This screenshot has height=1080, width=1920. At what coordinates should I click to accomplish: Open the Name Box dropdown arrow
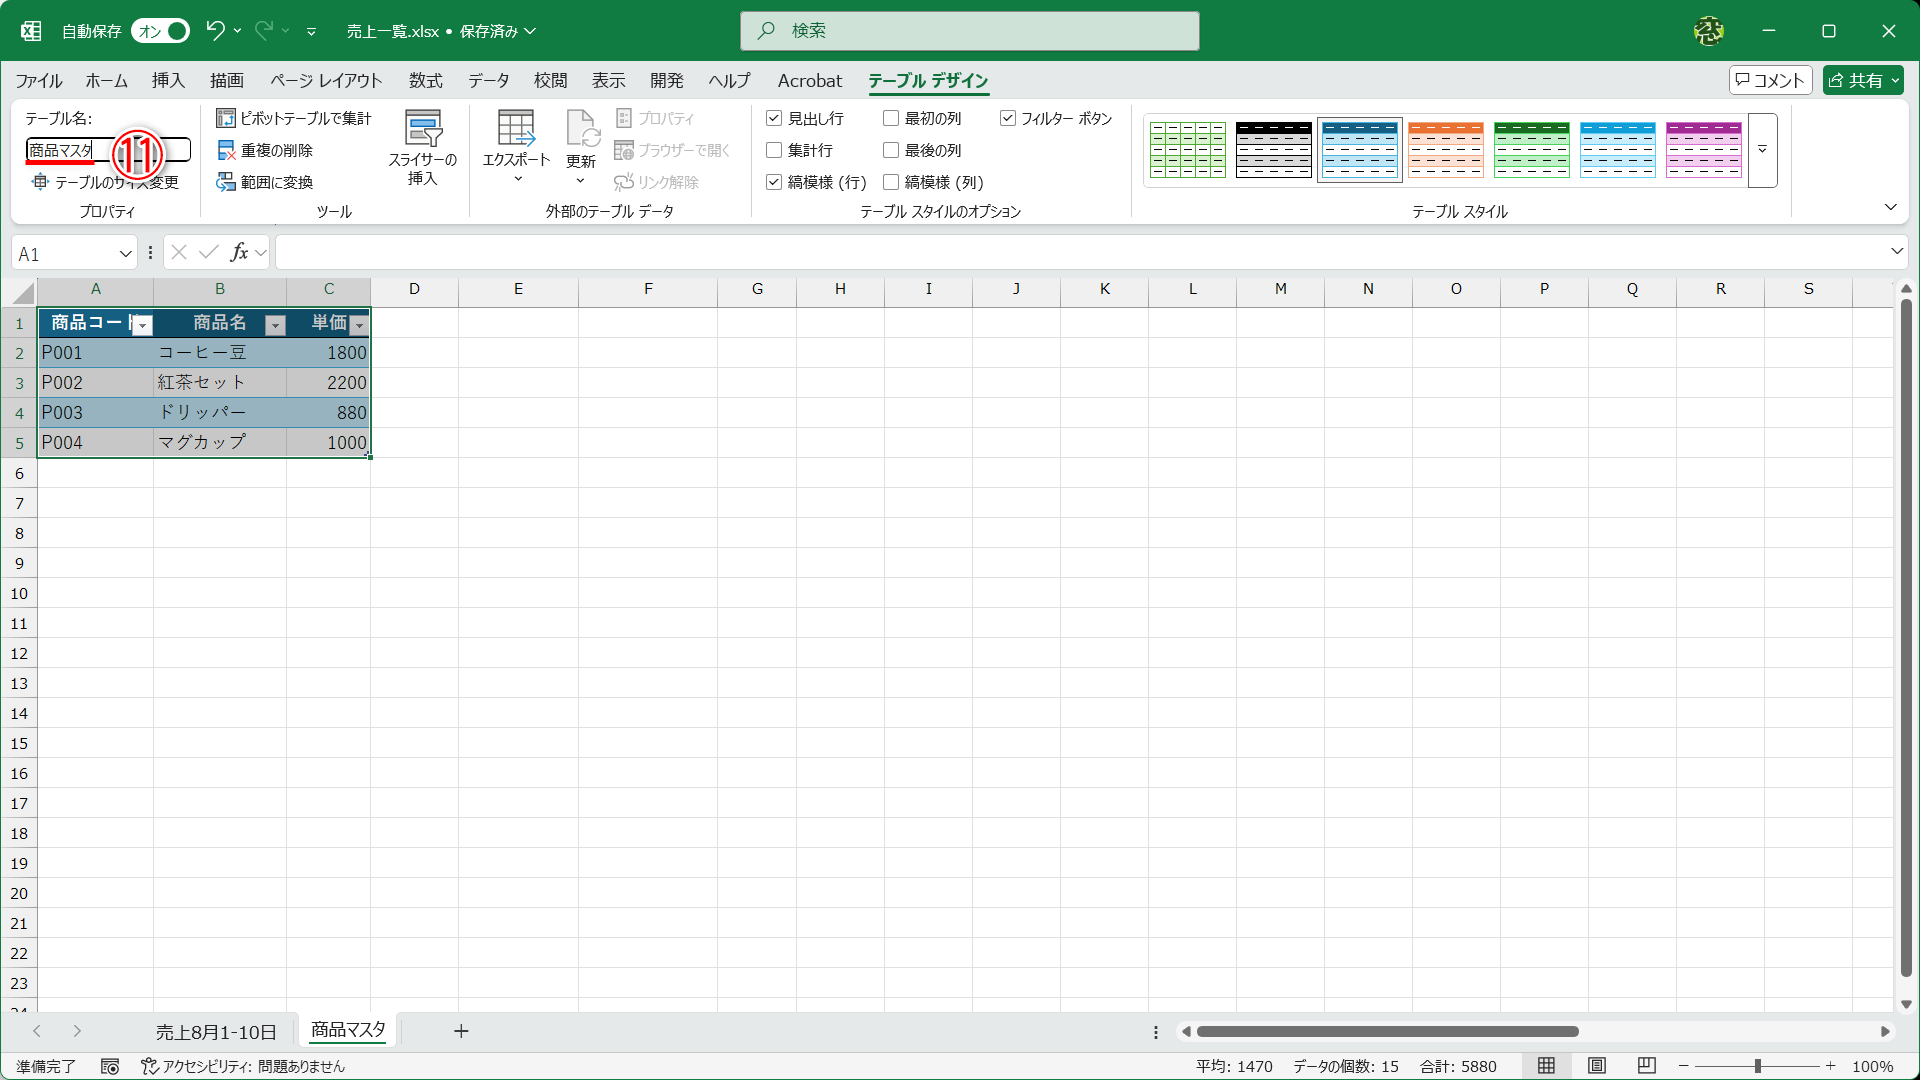coord(126,254)
